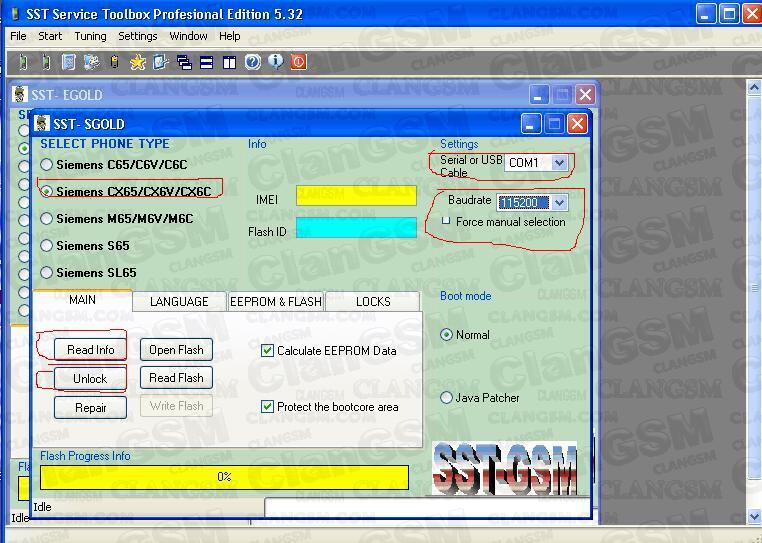Open the COM1 serial port dropdown
Viewport: 762px width, 543px height.
pos(559,162)
